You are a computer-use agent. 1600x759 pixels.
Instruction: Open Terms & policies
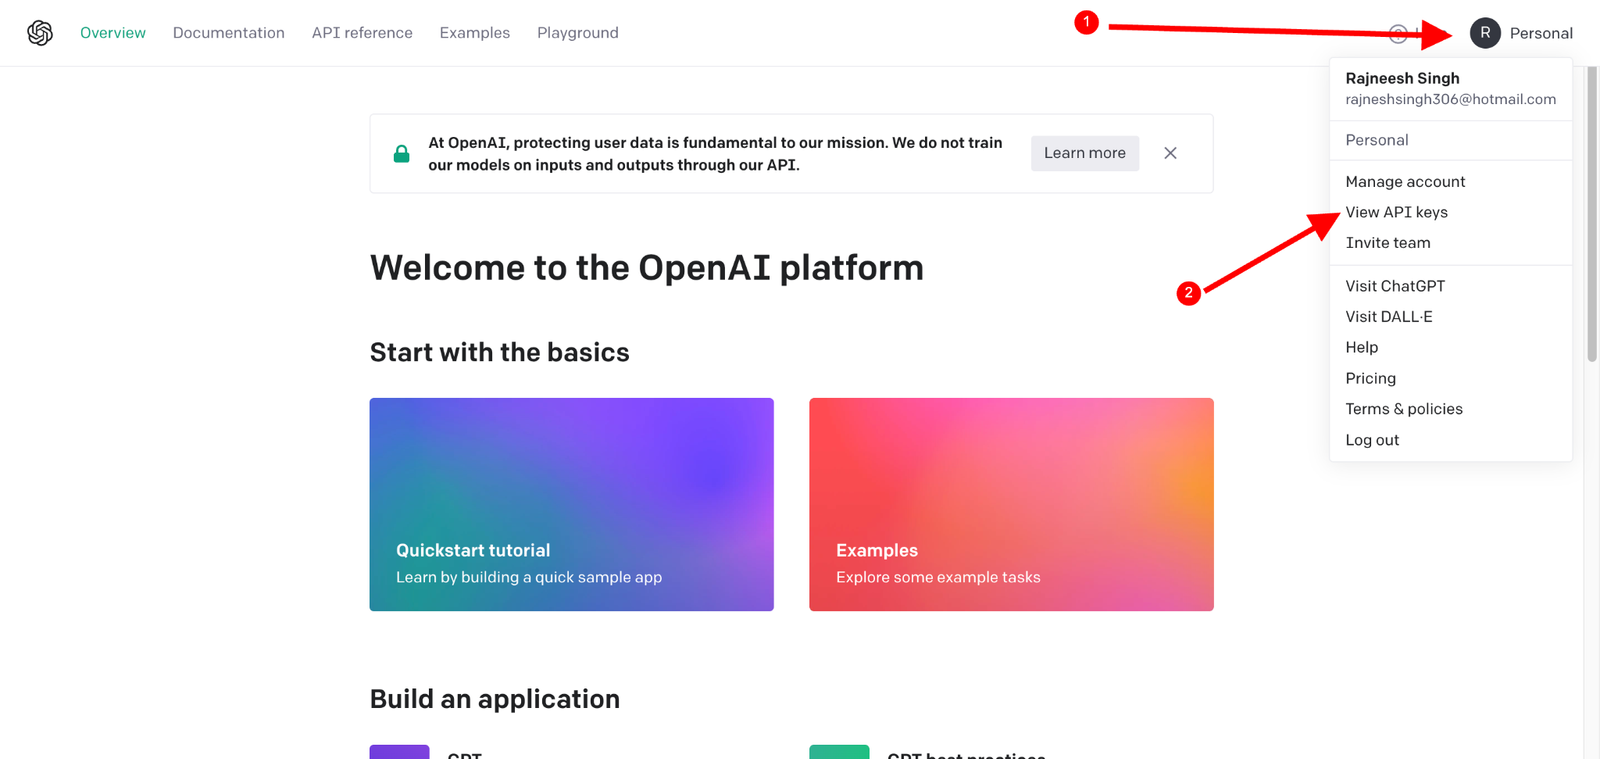[1404, 409]
